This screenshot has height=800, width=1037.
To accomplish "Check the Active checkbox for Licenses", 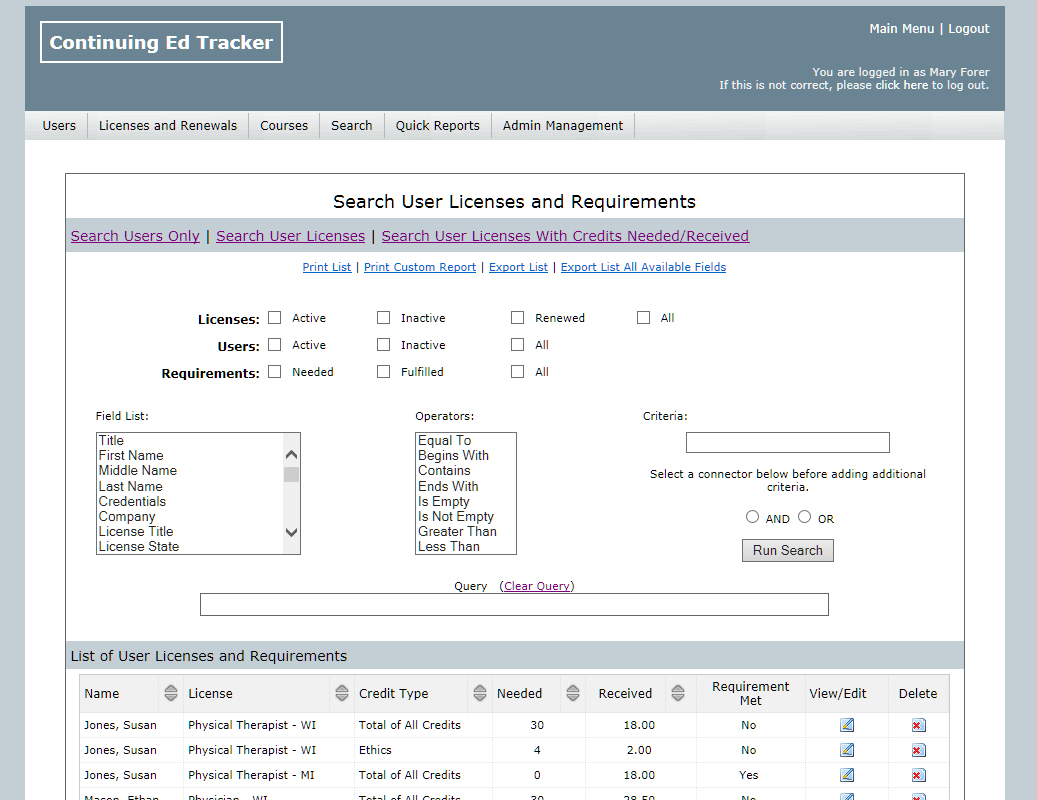I will (275, 318).
